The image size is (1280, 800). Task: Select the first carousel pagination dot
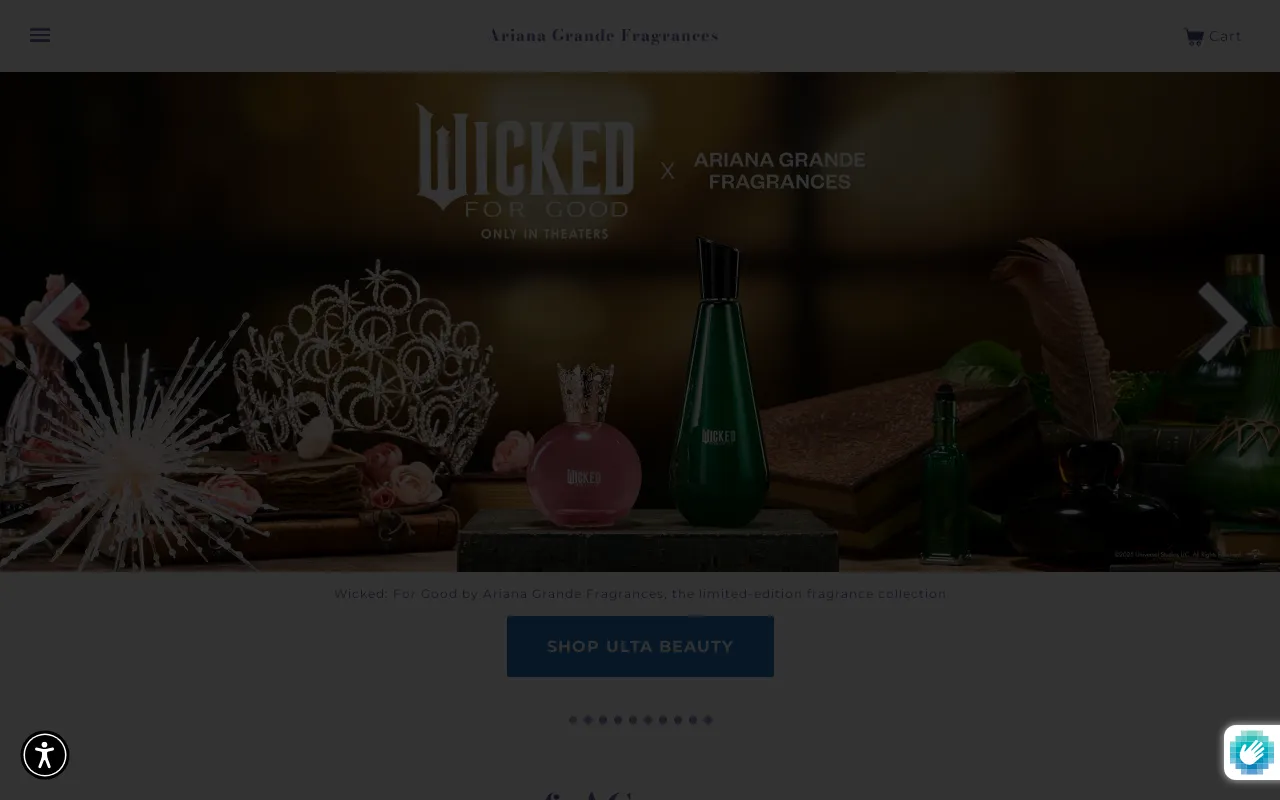coord(573,719)
